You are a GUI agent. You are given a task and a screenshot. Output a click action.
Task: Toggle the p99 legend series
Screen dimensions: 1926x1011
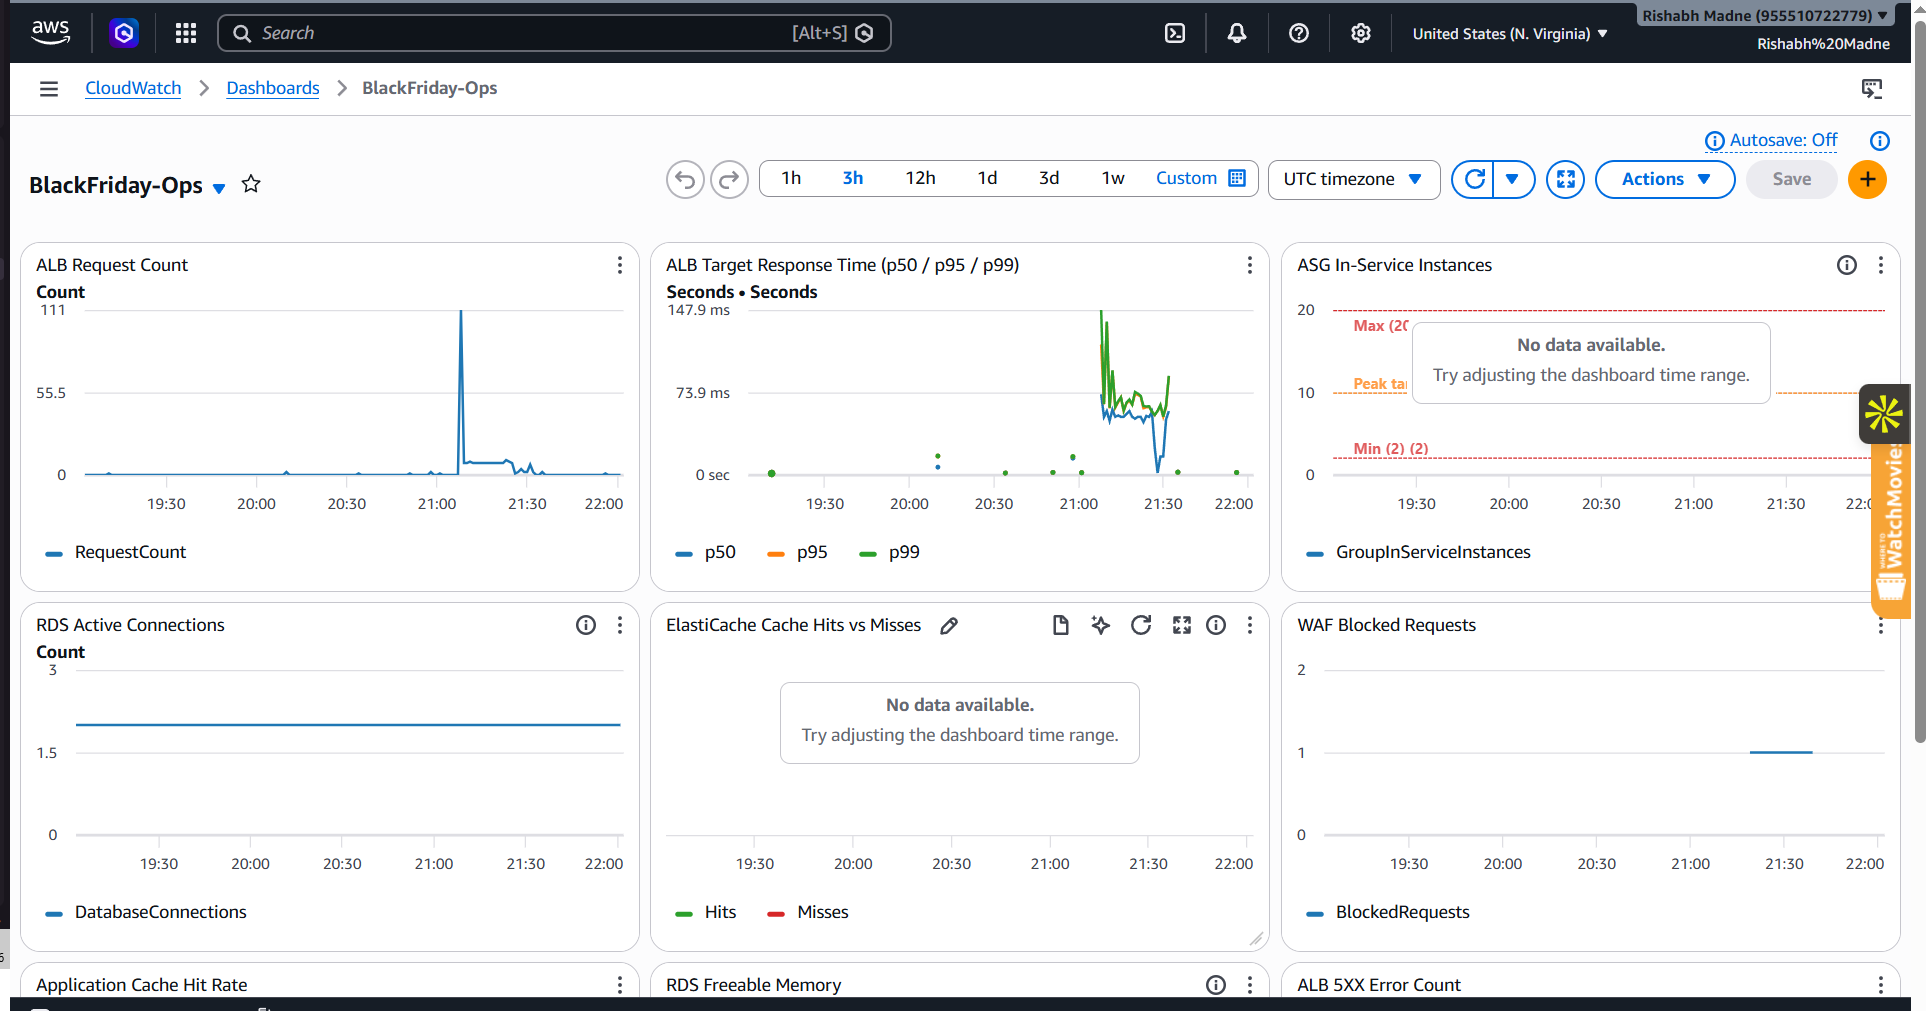[890, 552]
